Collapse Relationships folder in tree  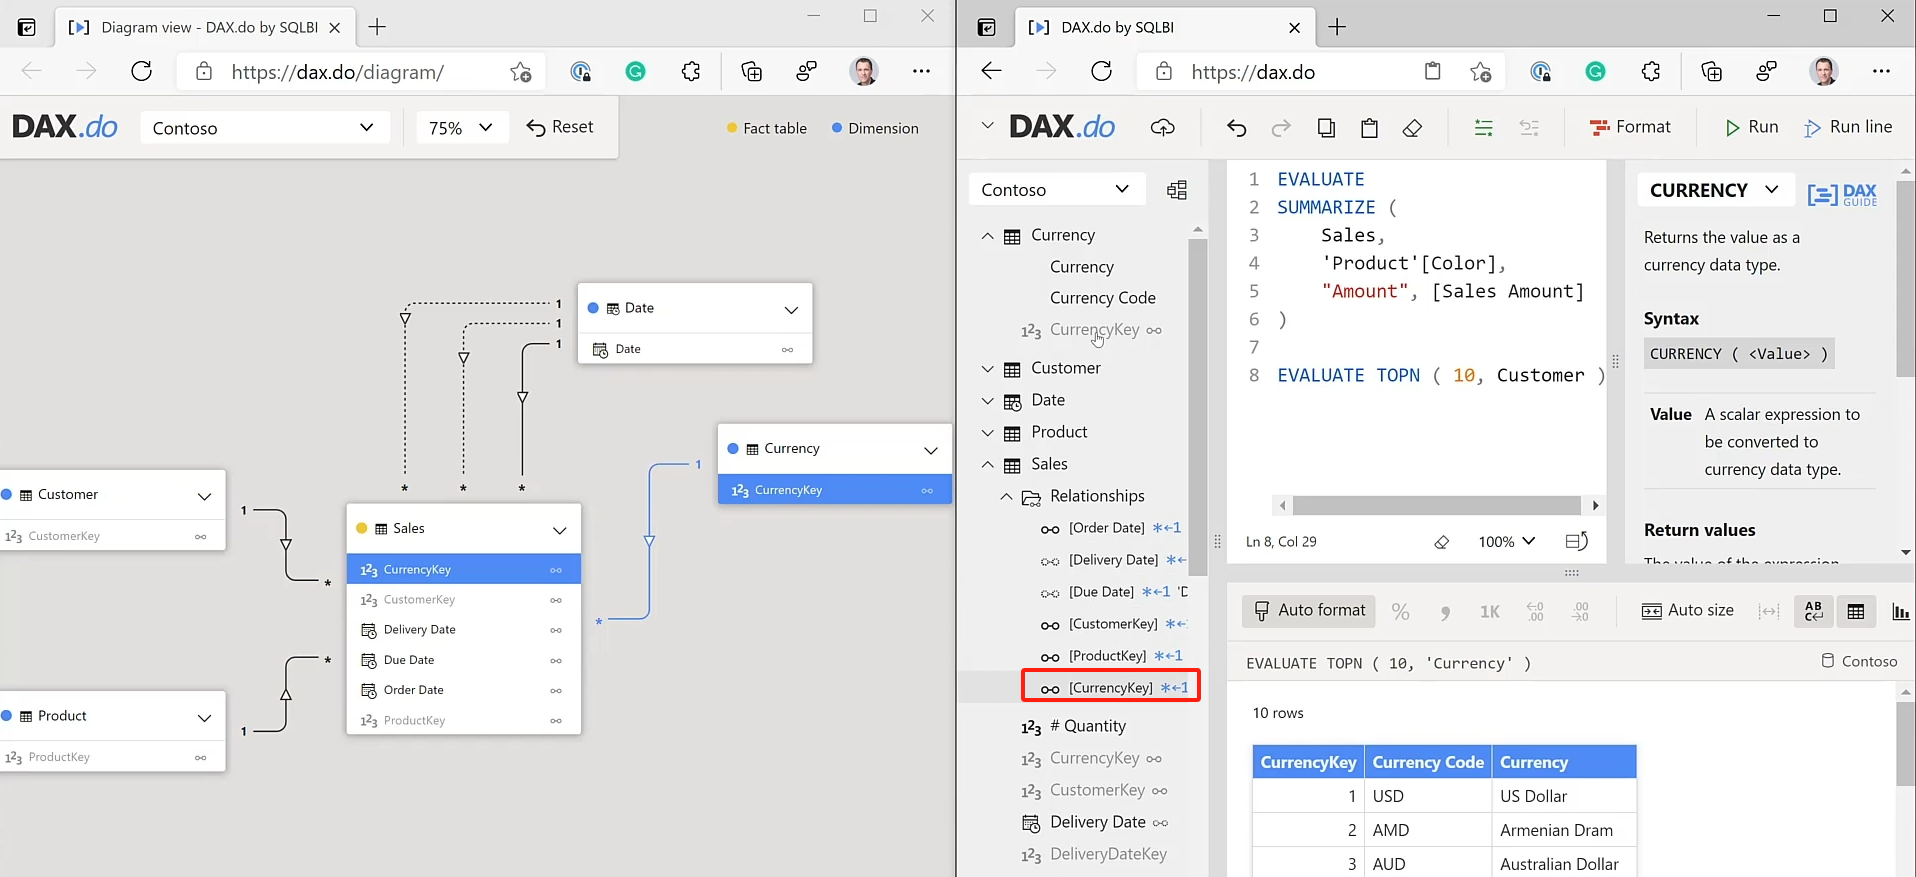(1006, 497)
